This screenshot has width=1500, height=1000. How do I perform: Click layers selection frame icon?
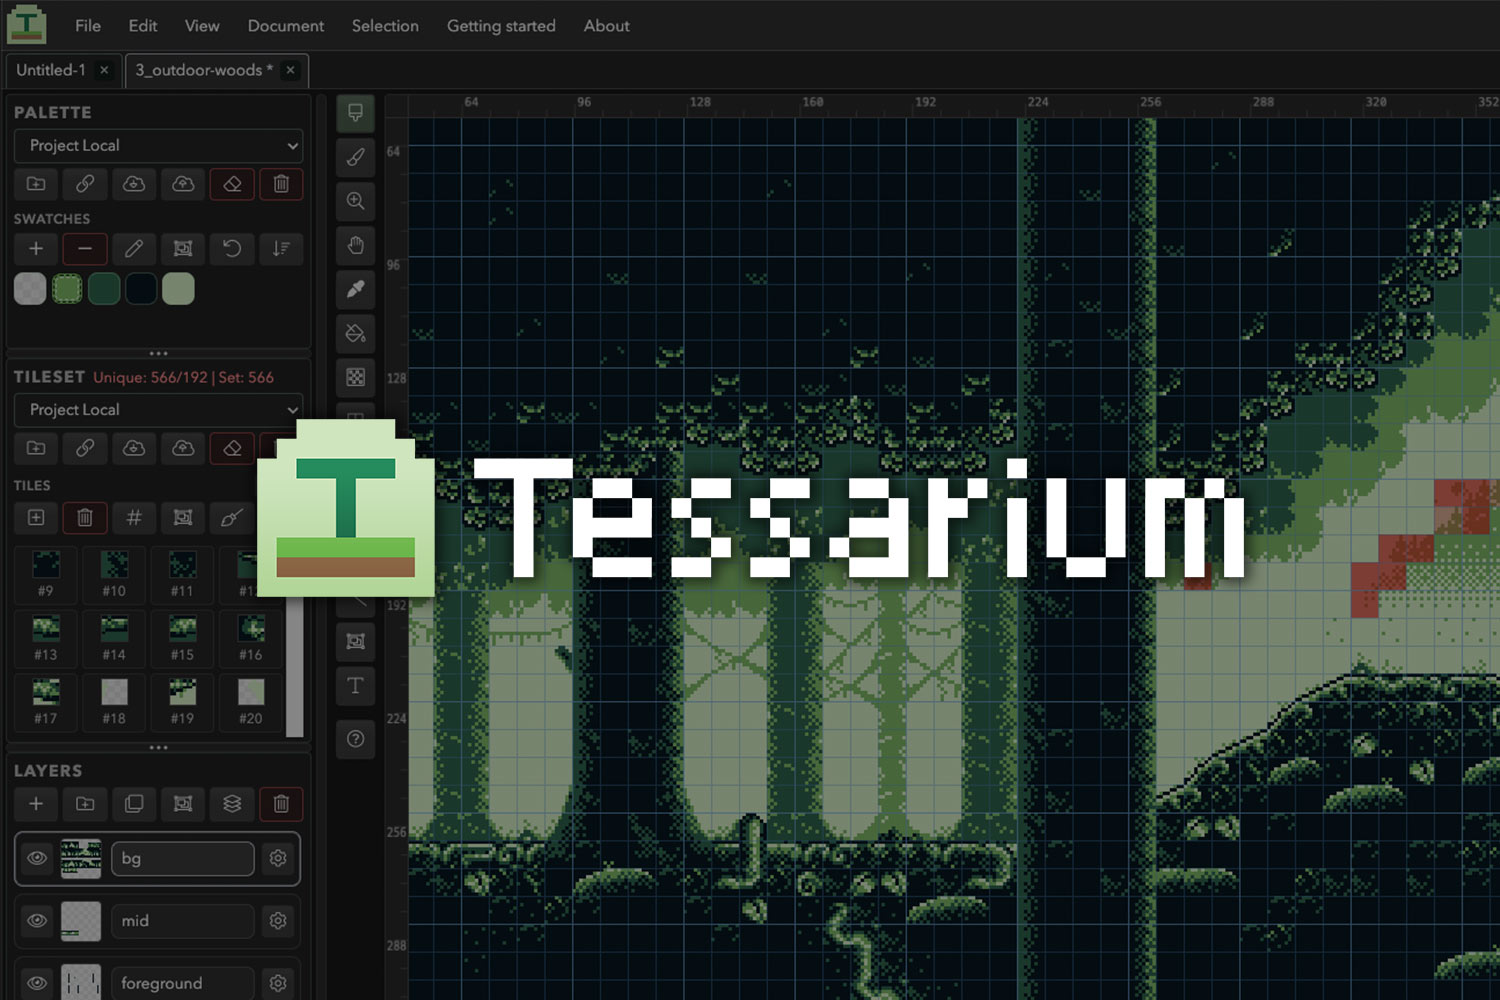tap(183, 804)
